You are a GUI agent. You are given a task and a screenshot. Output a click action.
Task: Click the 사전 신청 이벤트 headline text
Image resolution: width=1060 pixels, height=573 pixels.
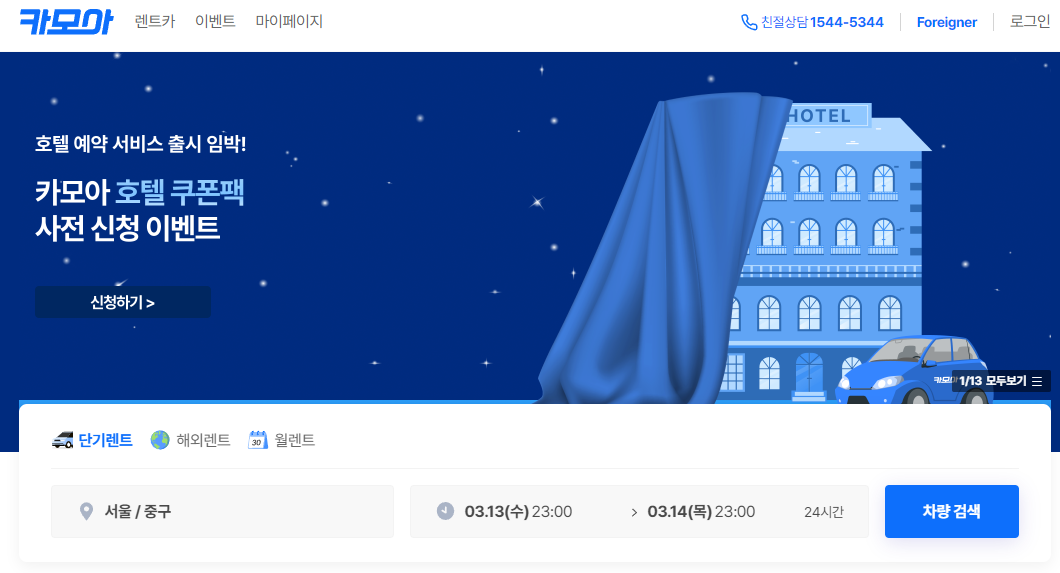pyautogui.click(x=128, y=228)
